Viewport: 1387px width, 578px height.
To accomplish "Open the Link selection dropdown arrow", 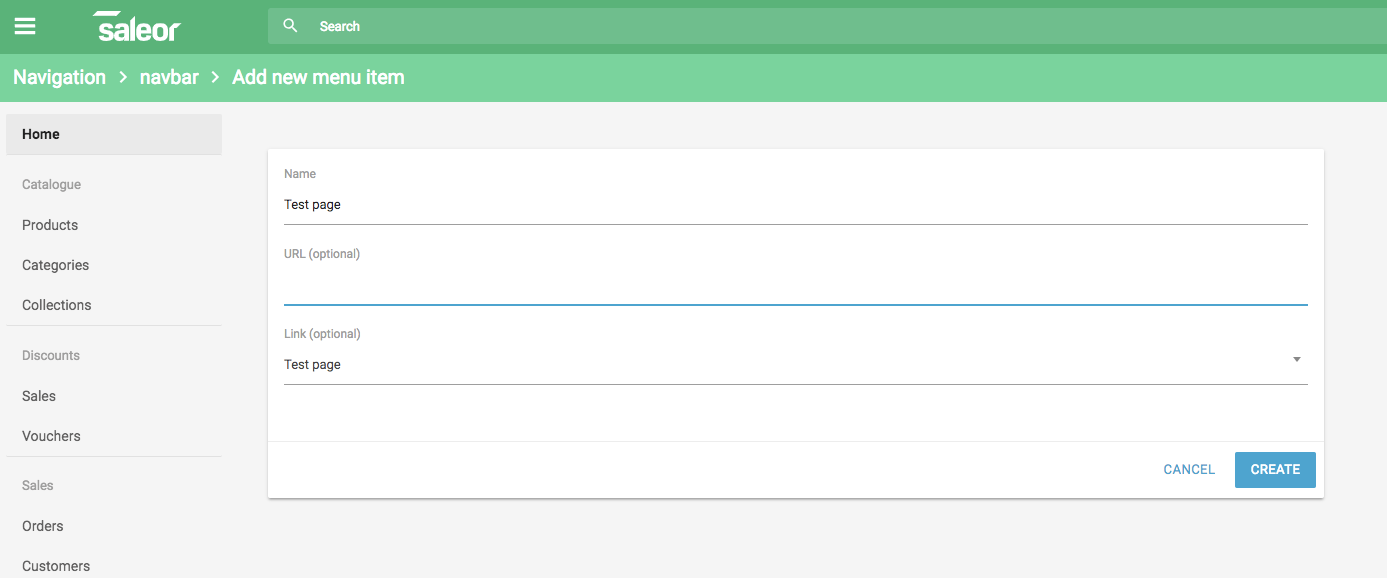I will pos(1296,359).
